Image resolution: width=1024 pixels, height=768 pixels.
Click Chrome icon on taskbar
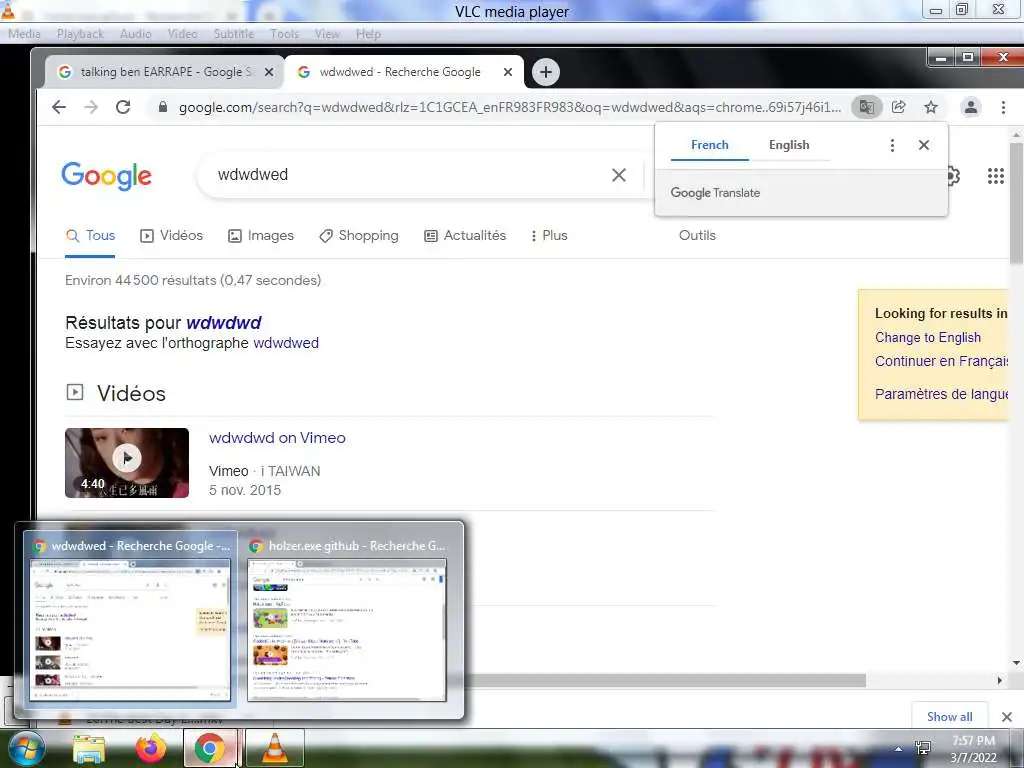(x=210, y=748)
